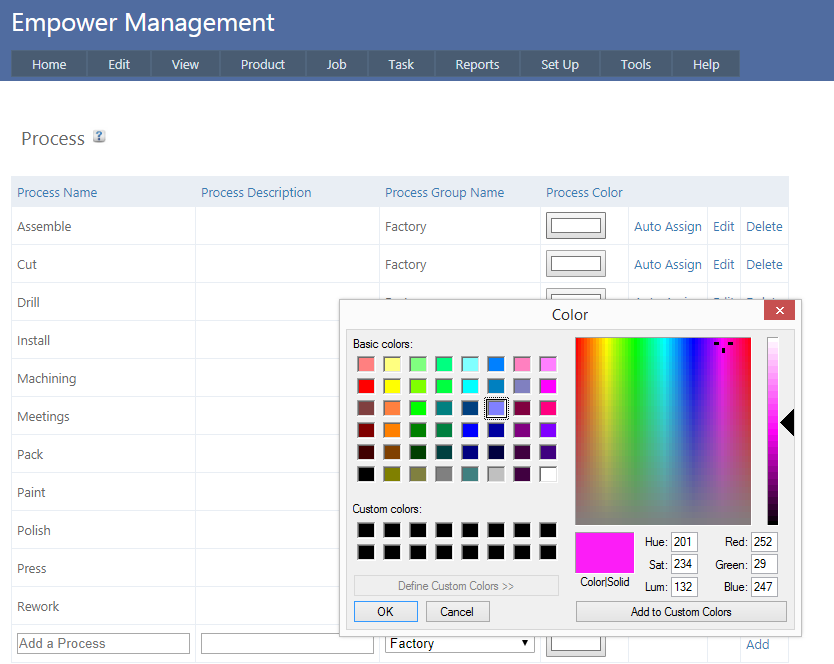The width and height of the screenshot is (834, 664).
Task: Click the first custom color slot
Action: 366,530
